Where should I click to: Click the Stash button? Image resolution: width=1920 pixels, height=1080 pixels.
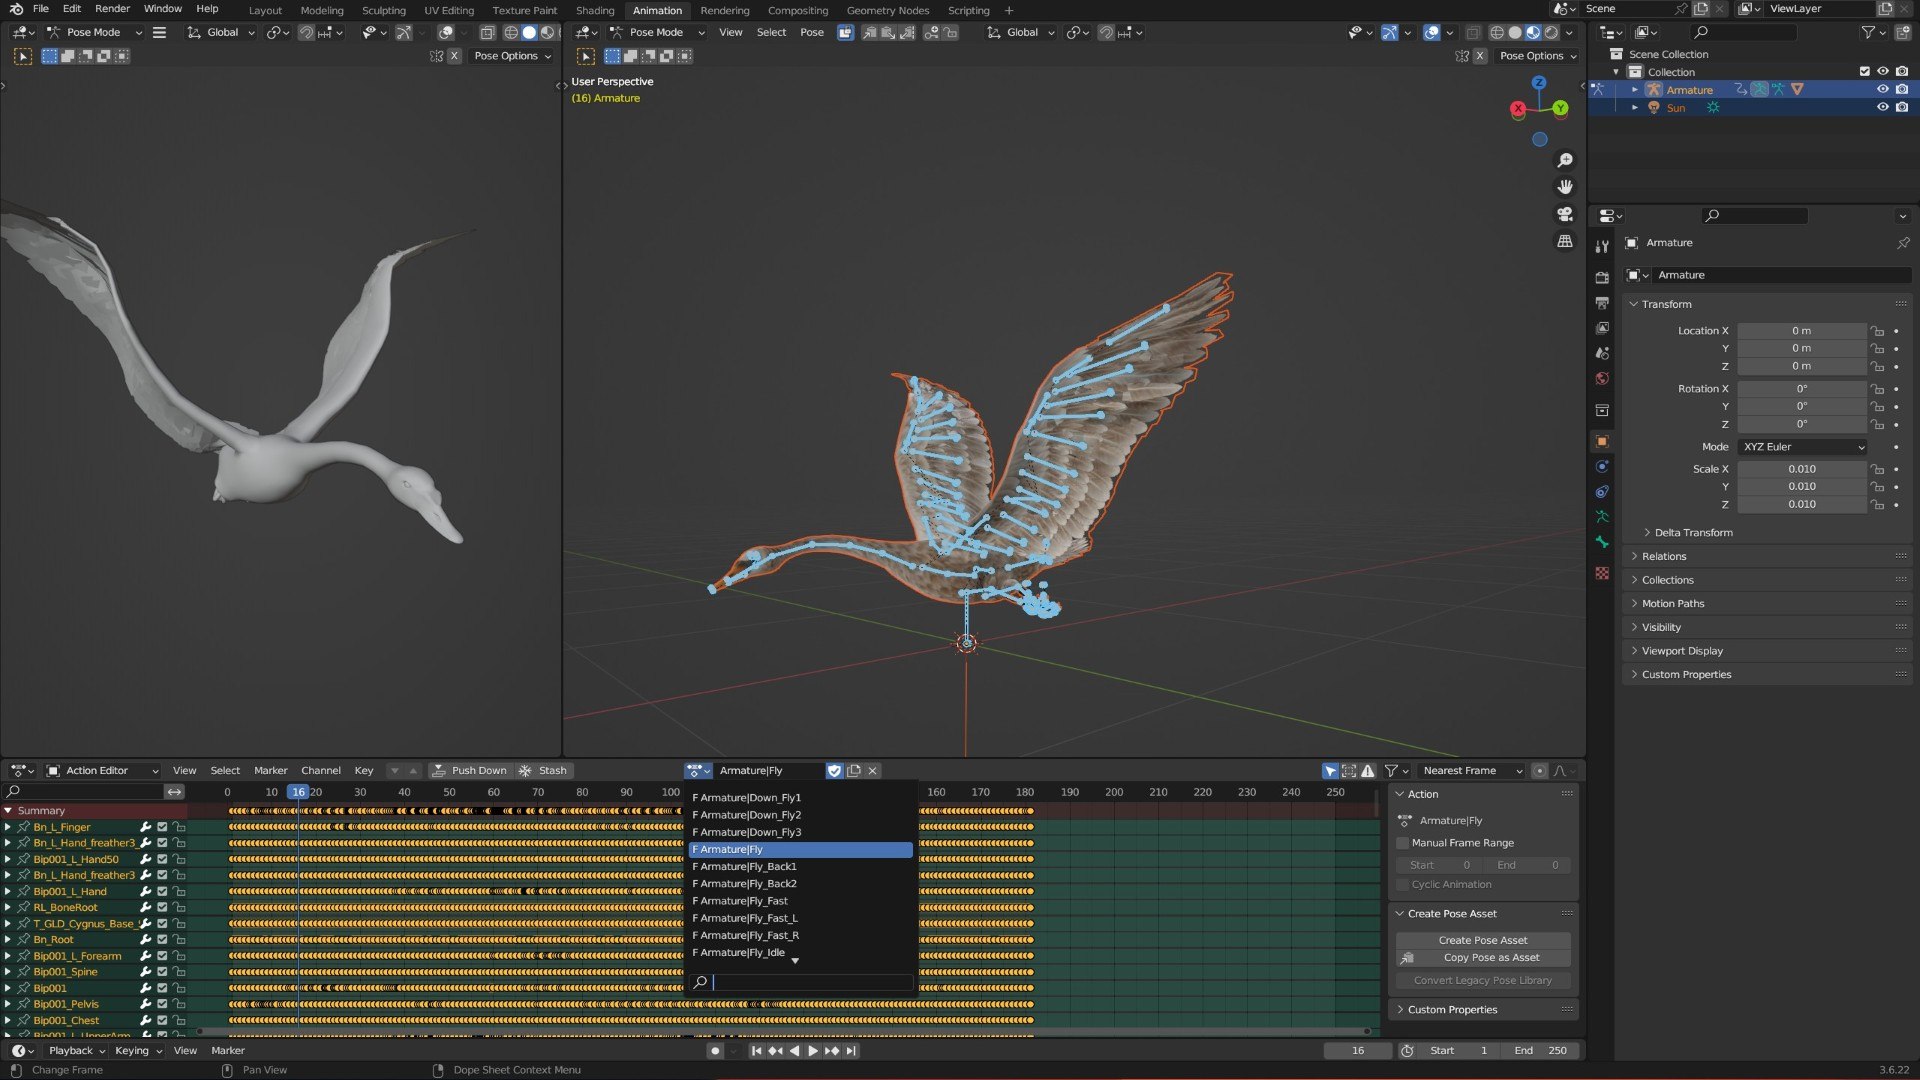point(543,771)
